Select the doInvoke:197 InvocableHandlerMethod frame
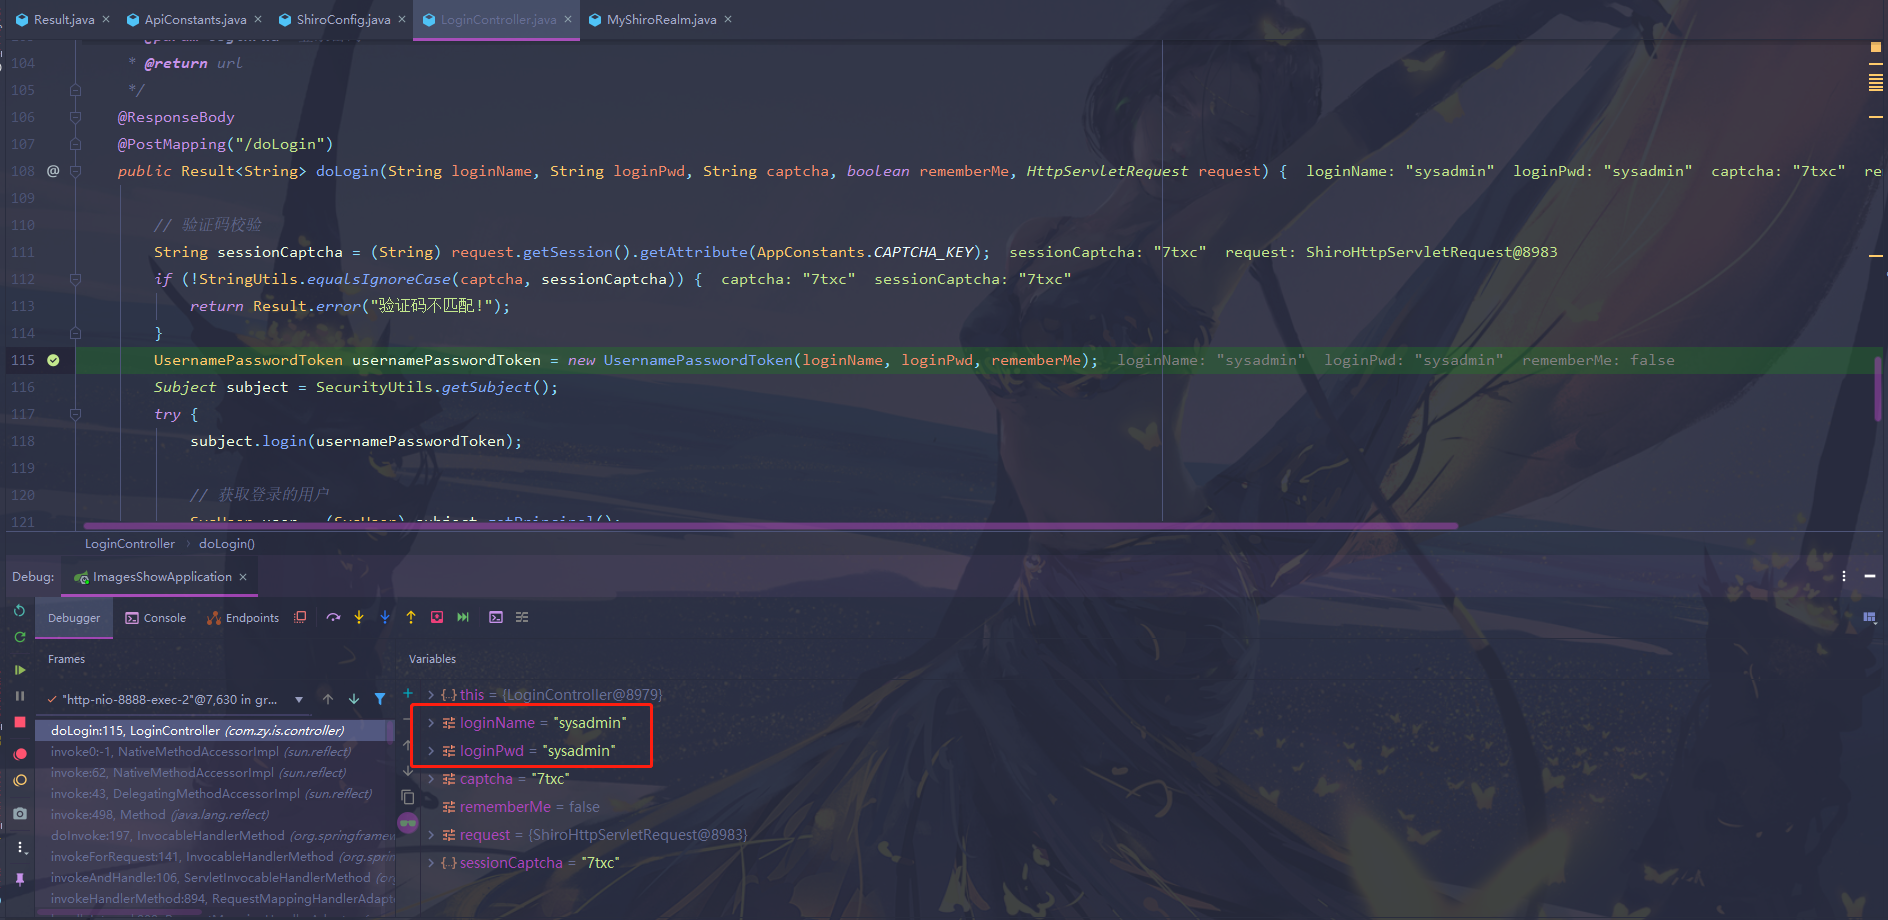Screen dimensions: 1888x920 (x=215, y=836)
